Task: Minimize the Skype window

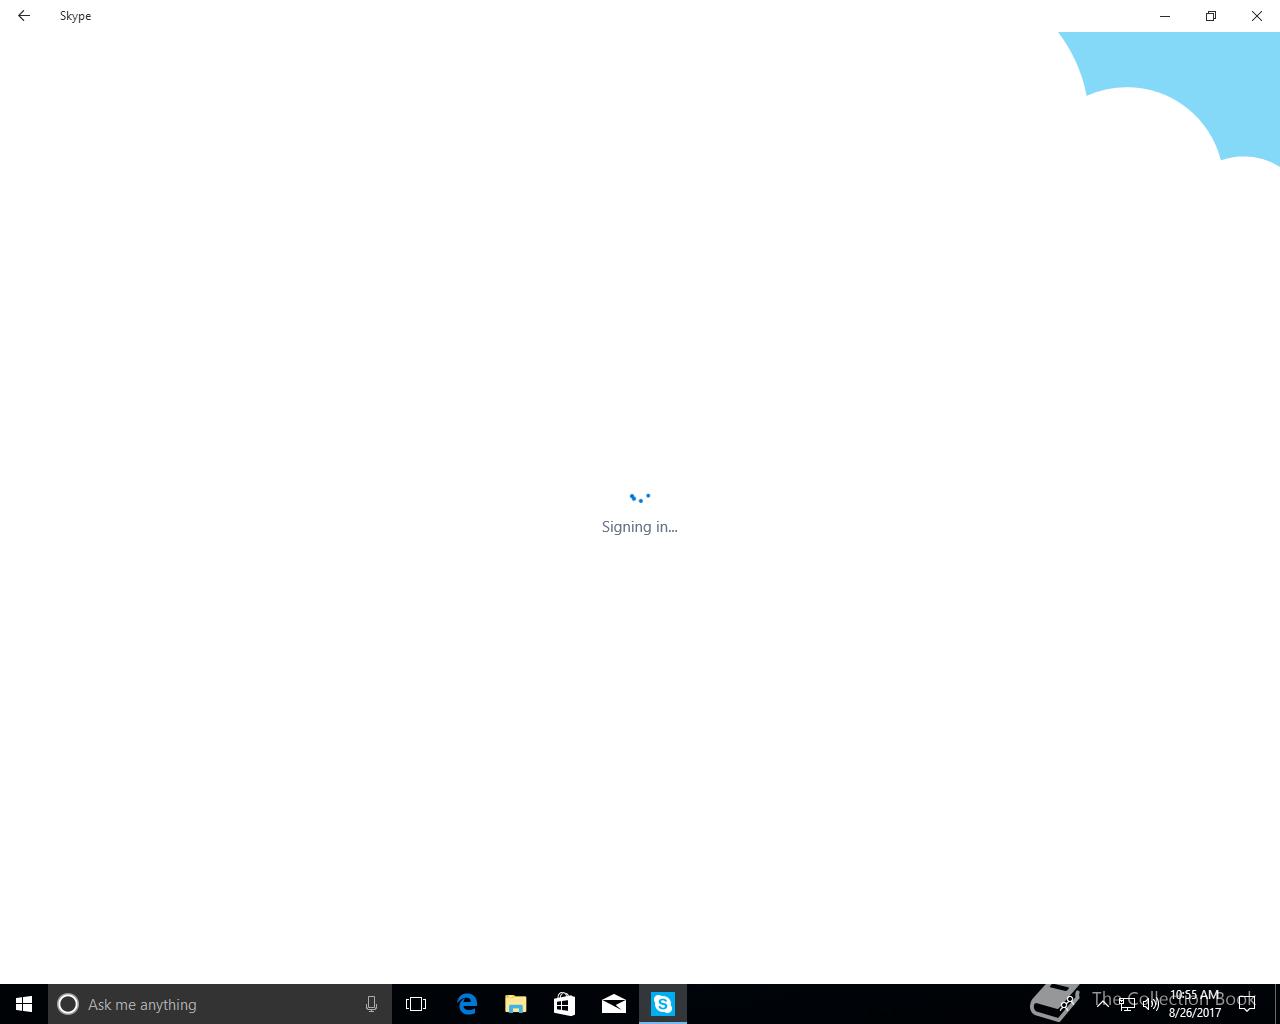Action: pos(1165,16)
